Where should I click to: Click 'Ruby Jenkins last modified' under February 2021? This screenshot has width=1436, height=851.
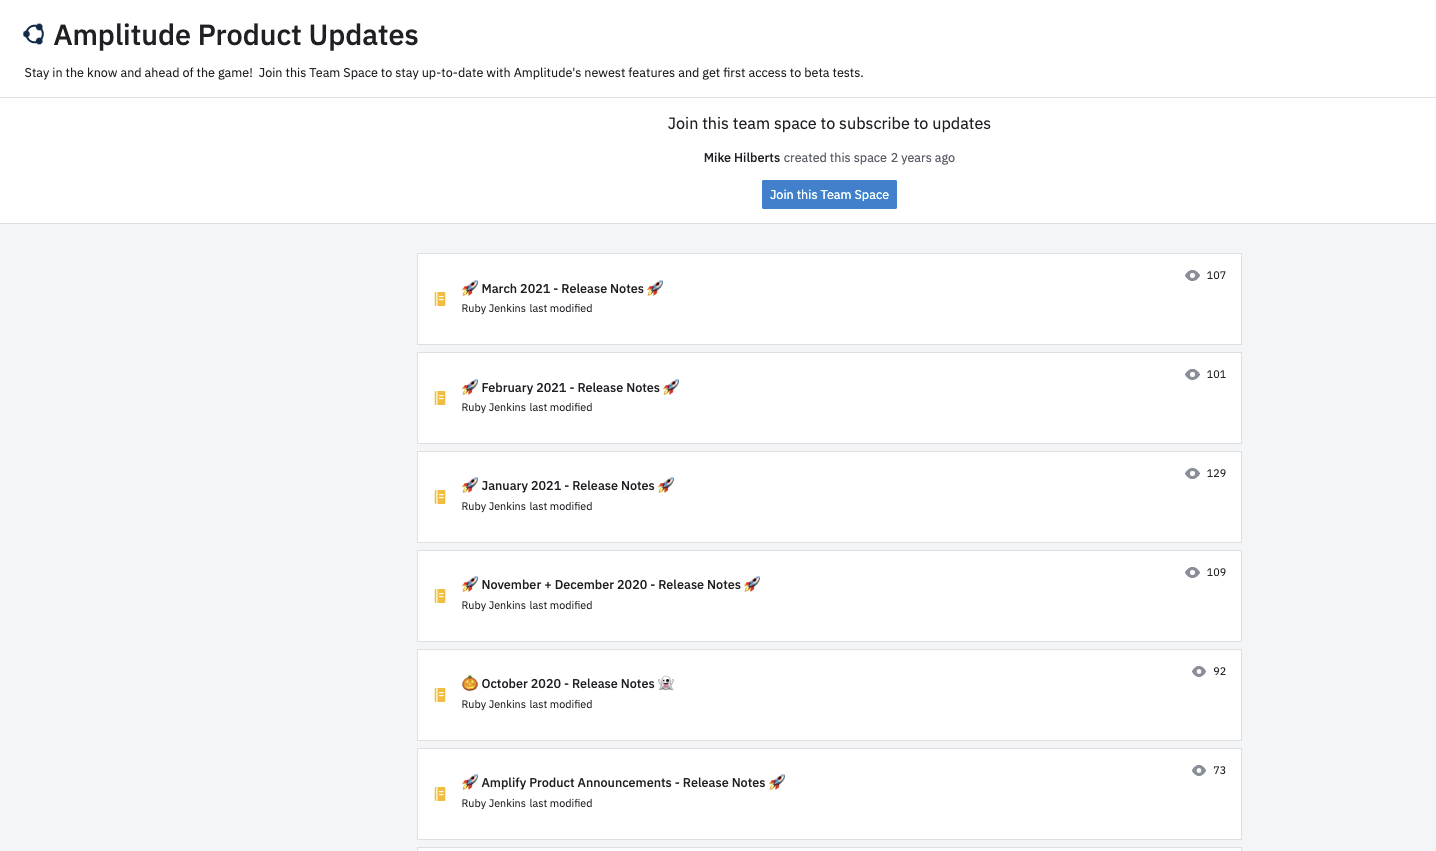point(527,408)
